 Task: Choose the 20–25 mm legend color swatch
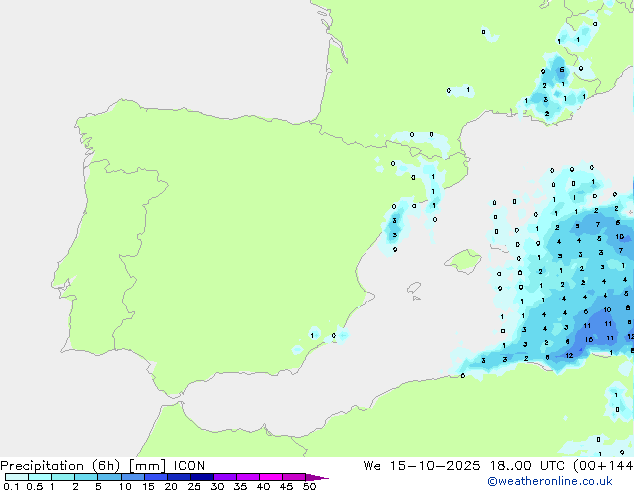tap(178, 477)
